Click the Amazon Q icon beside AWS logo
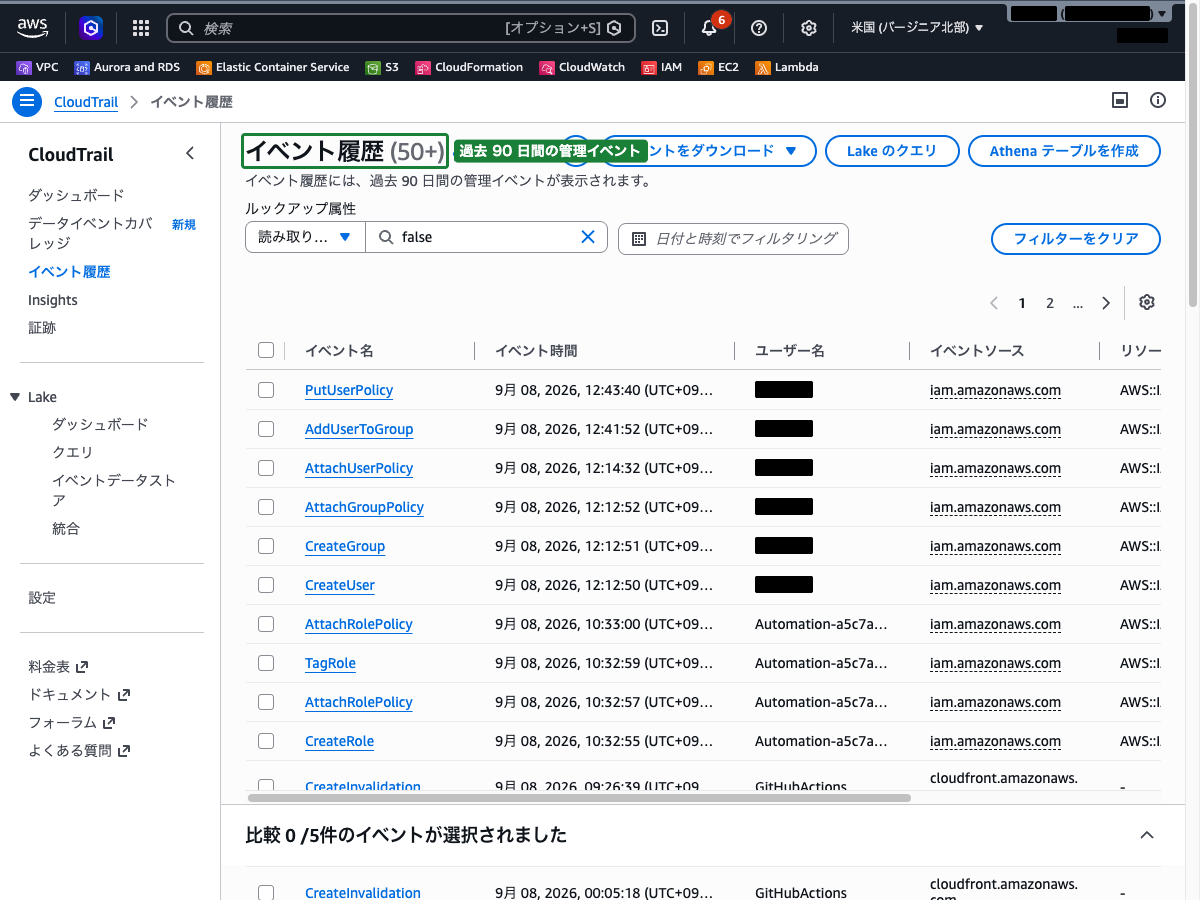 coord(90,28)
